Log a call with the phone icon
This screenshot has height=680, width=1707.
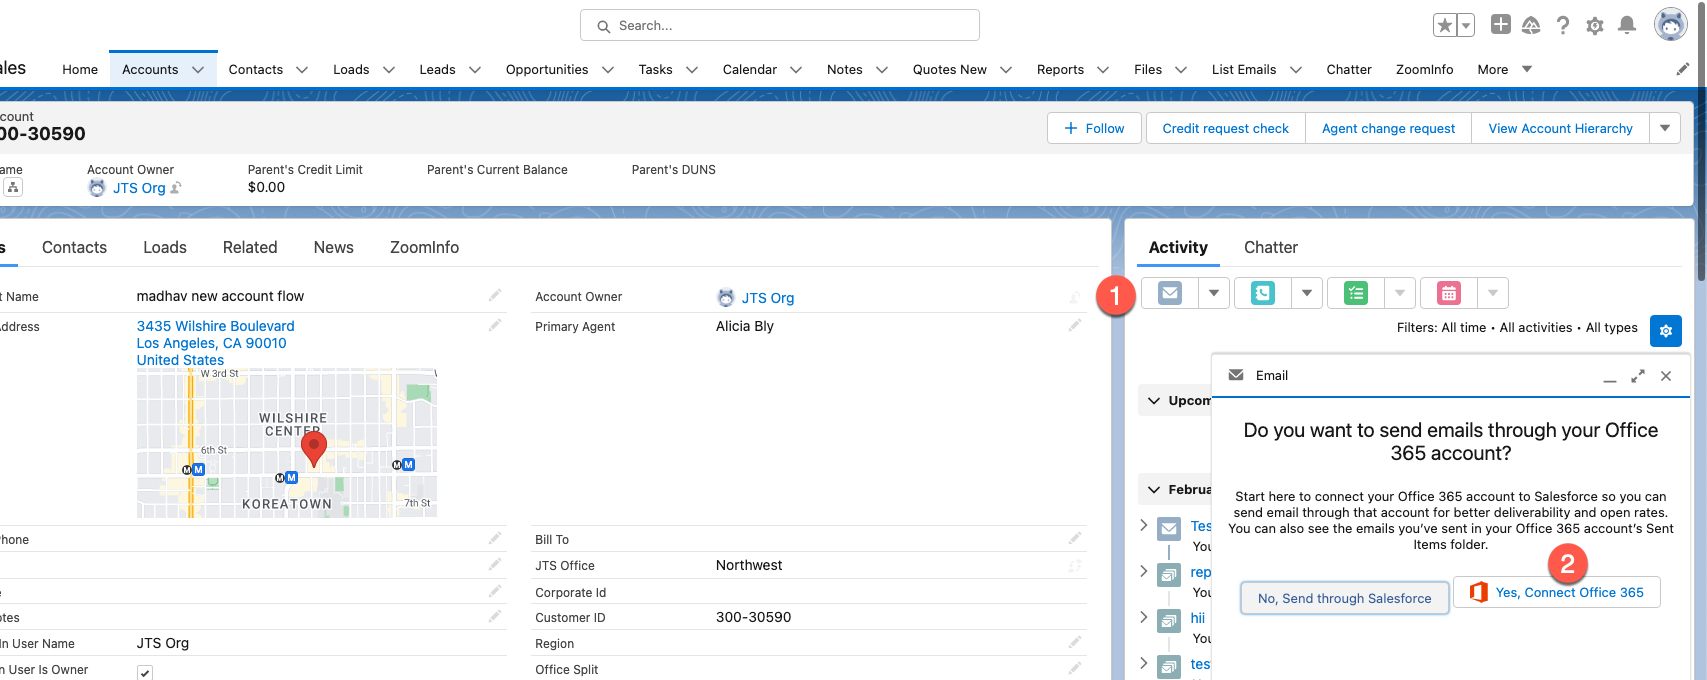[1263, 293]
